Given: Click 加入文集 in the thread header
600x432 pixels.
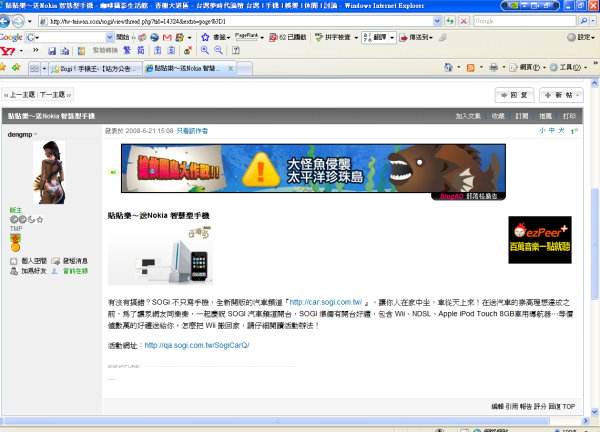Looking at the screenshot, I should click(x=468, y=116).
